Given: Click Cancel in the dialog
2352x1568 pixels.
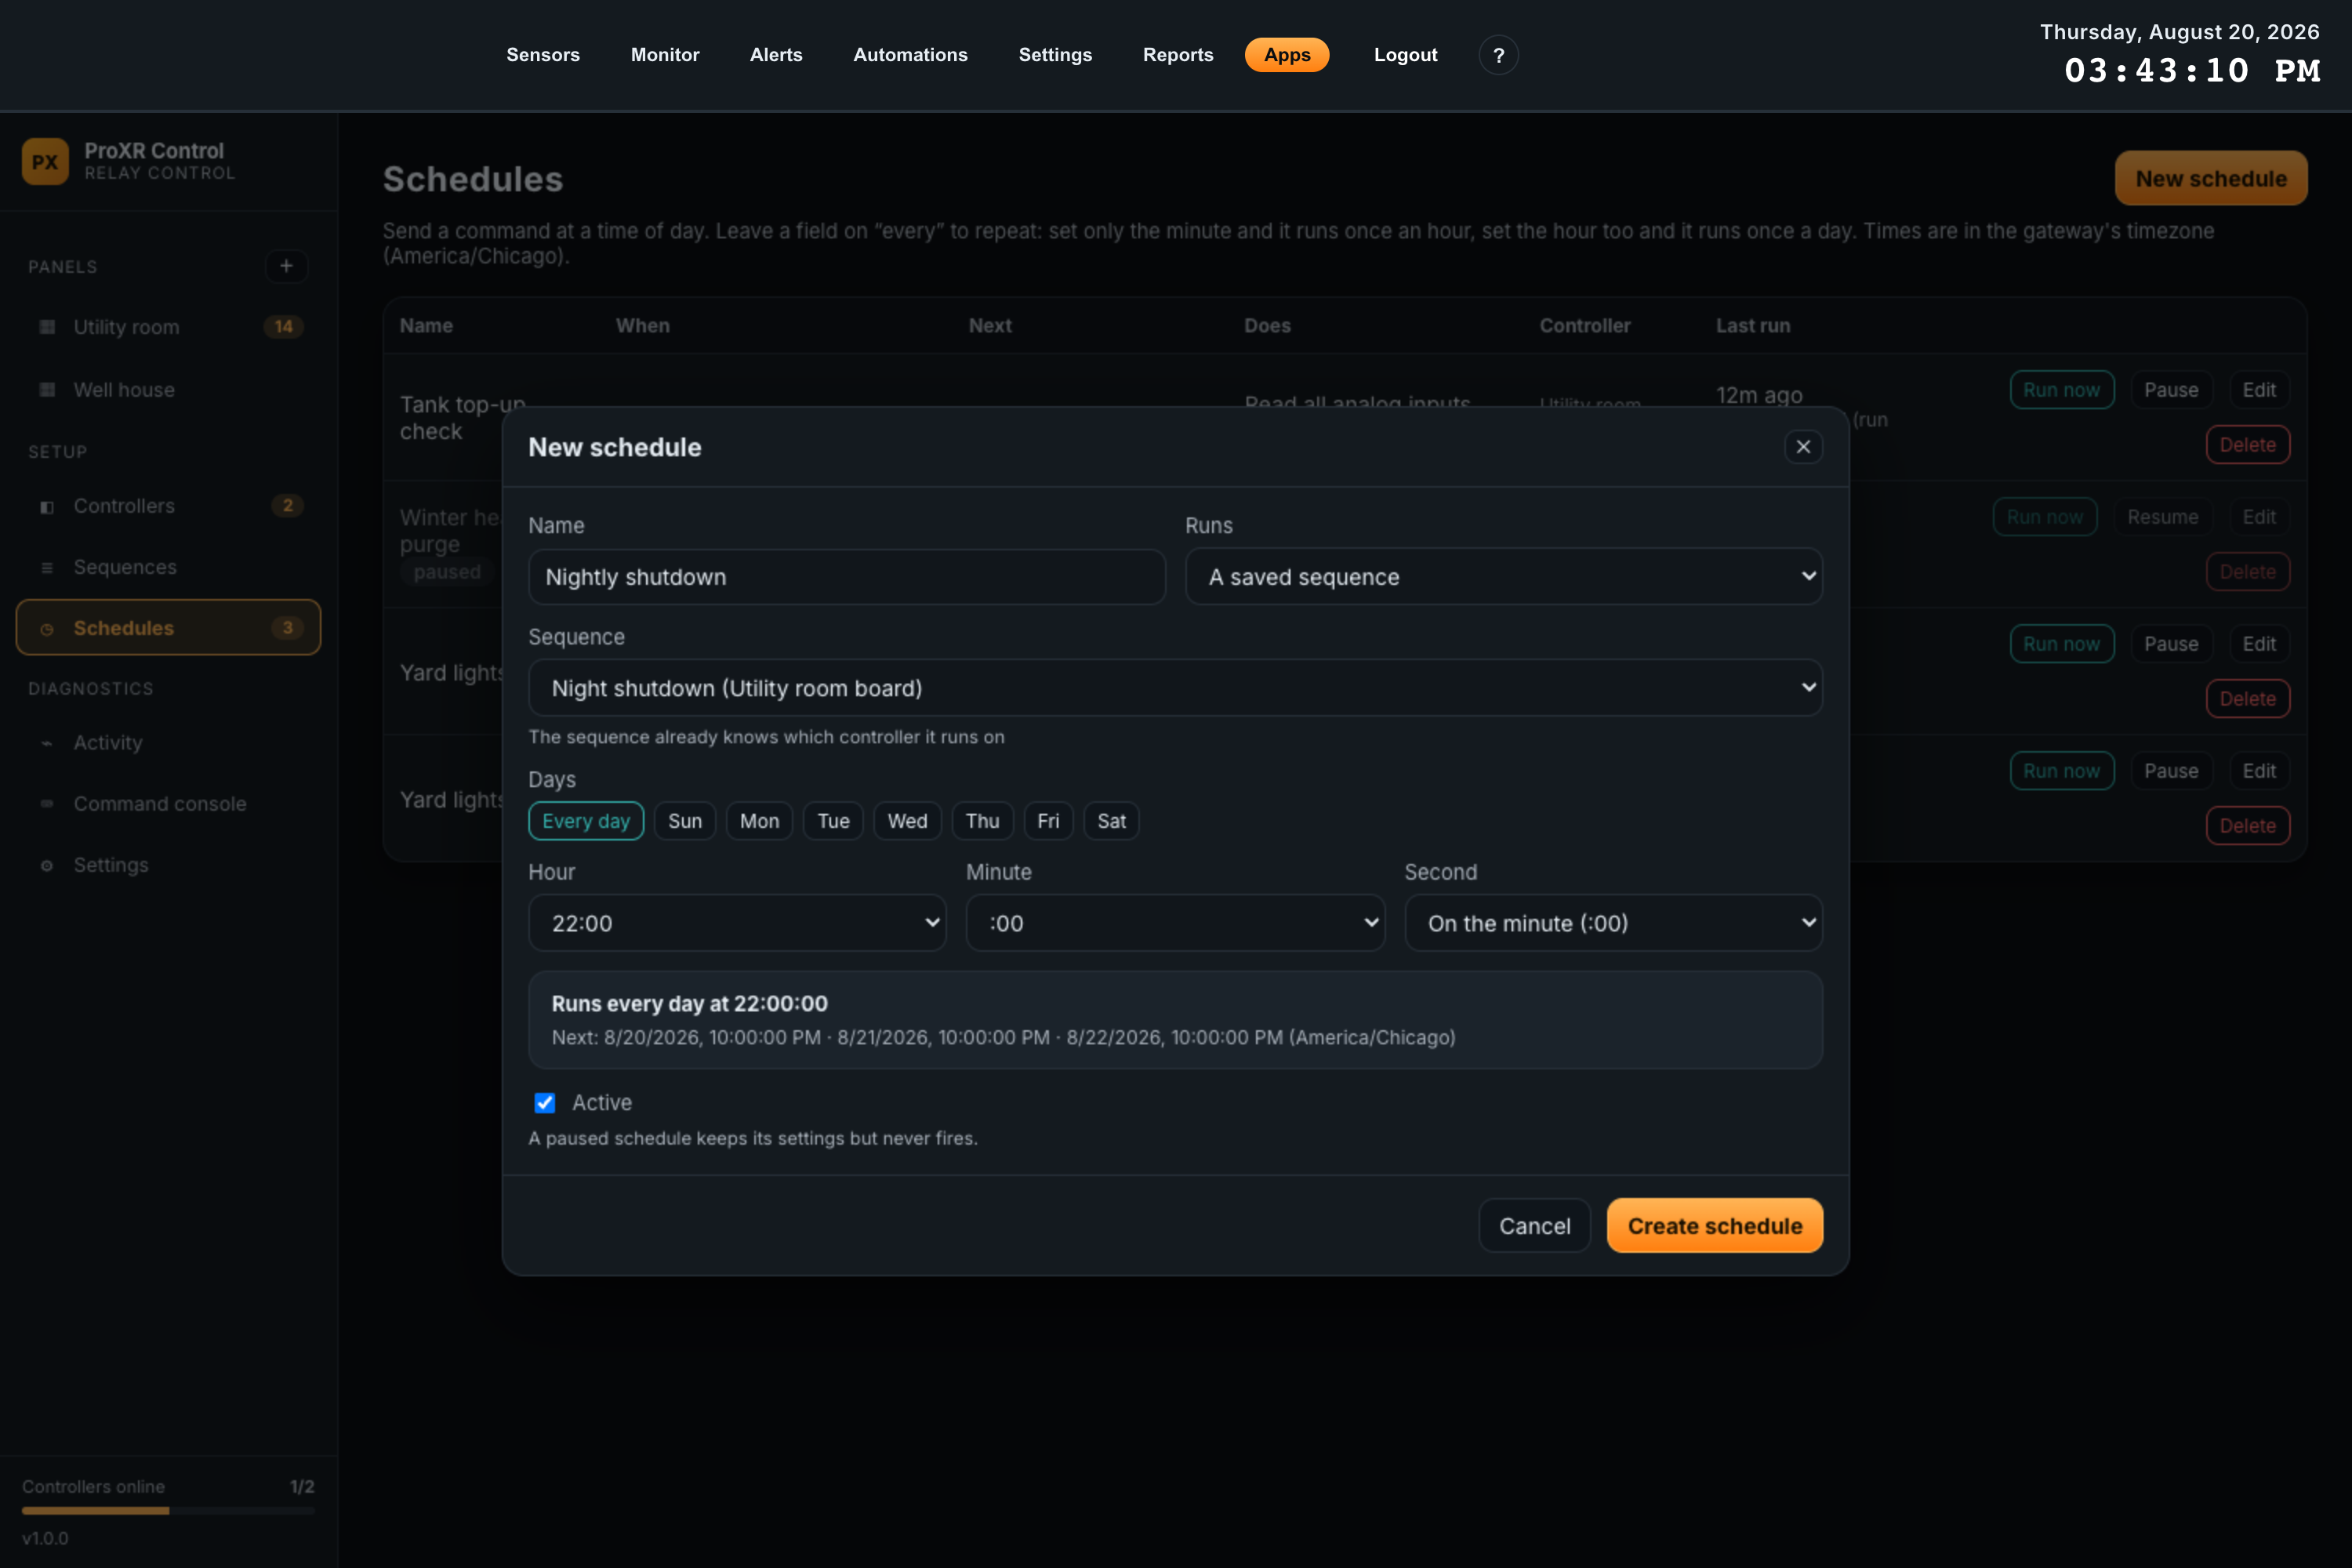Looking at the screenshot, I should click(1534, 1226).
